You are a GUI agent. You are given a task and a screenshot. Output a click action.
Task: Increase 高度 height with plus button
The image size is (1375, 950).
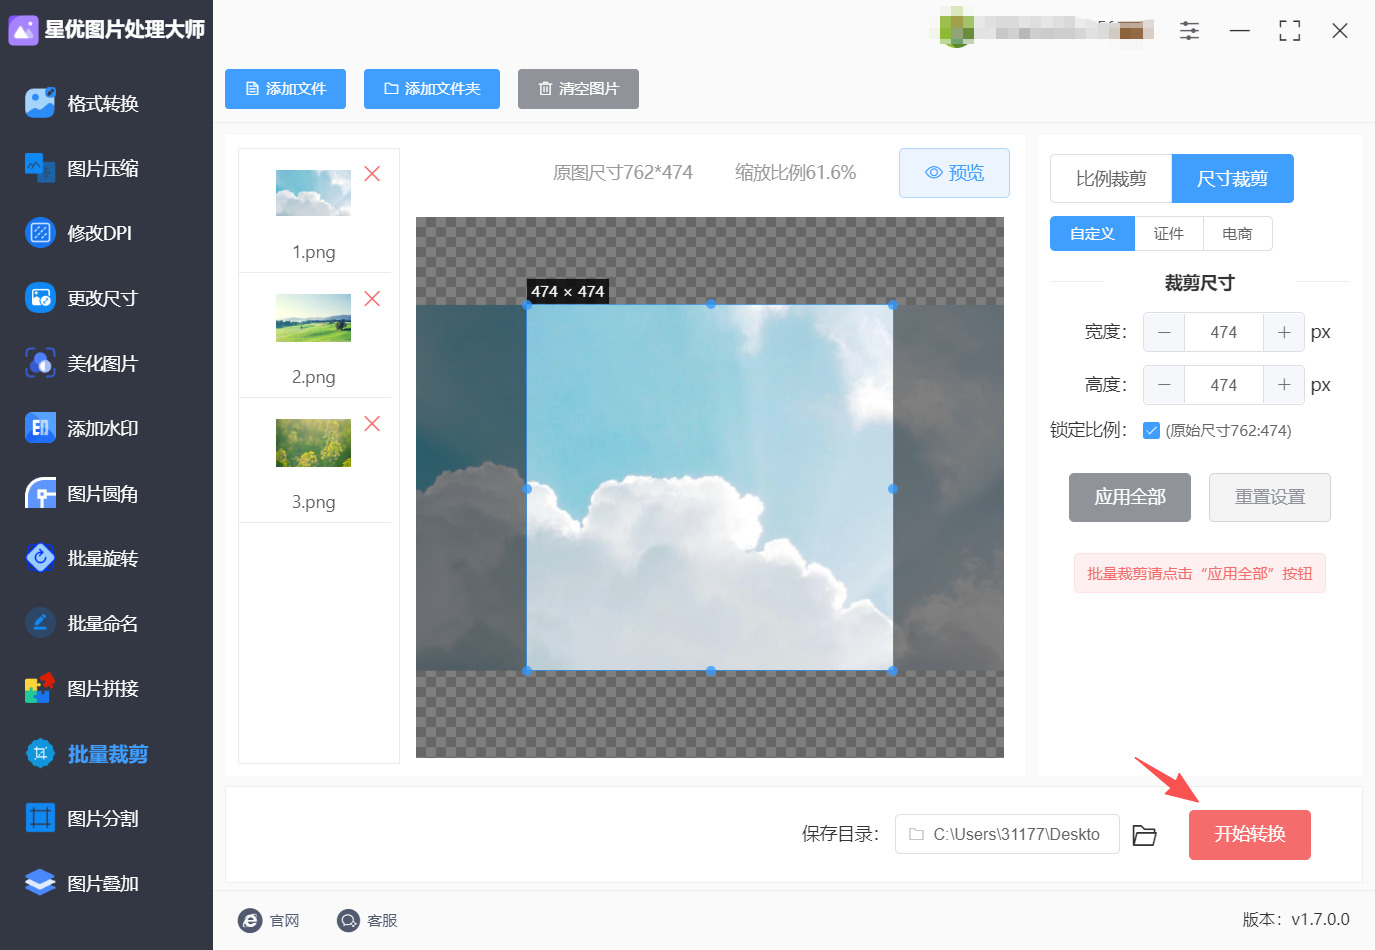[1284, 385]
